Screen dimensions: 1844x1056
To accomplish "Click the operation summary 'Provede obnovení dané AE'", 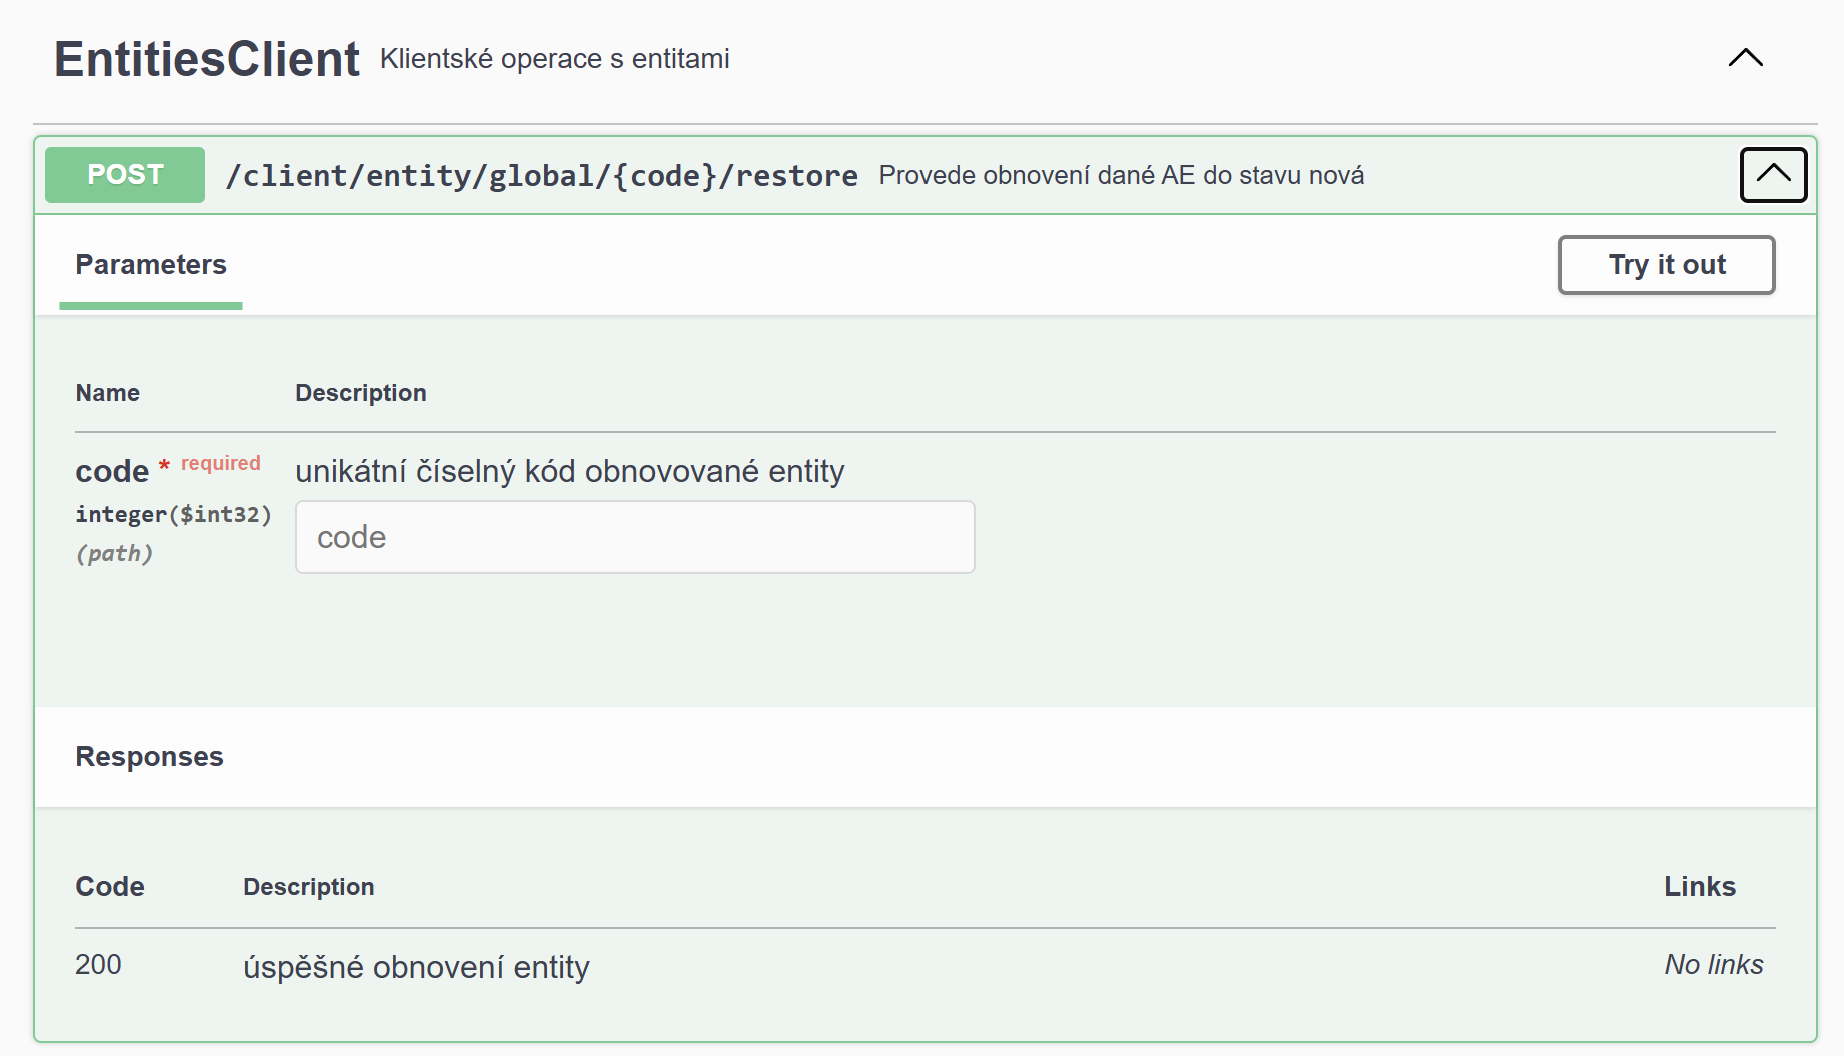I will coord(1120,176).
